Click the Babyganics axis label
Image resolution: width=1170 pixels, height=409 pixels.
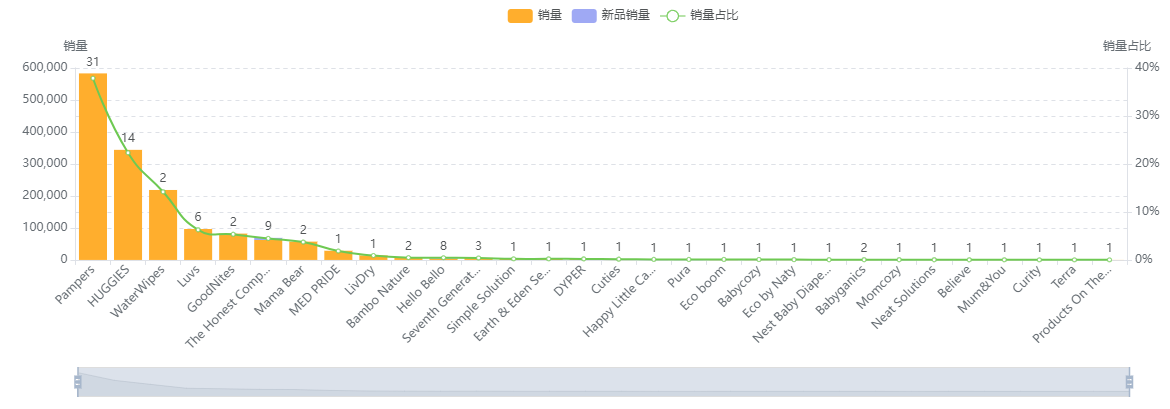pos(842,290)
